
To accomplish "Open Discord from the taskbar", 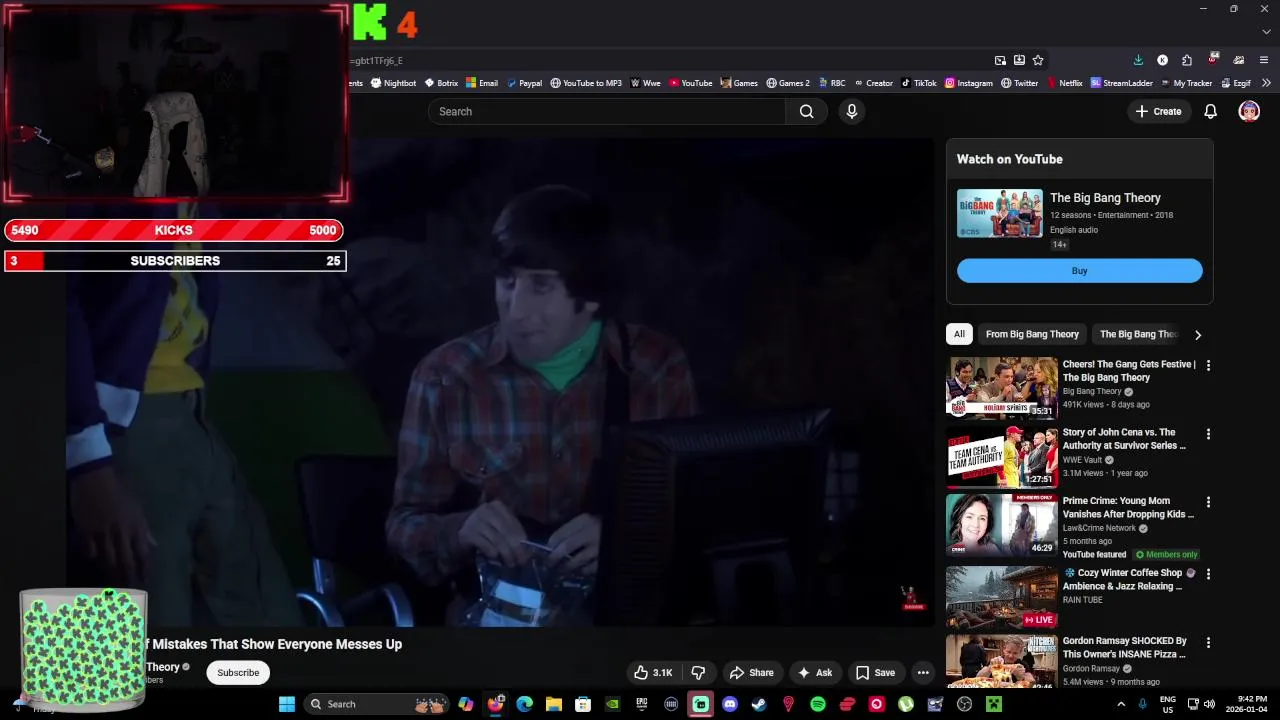I will pos(730,704).
